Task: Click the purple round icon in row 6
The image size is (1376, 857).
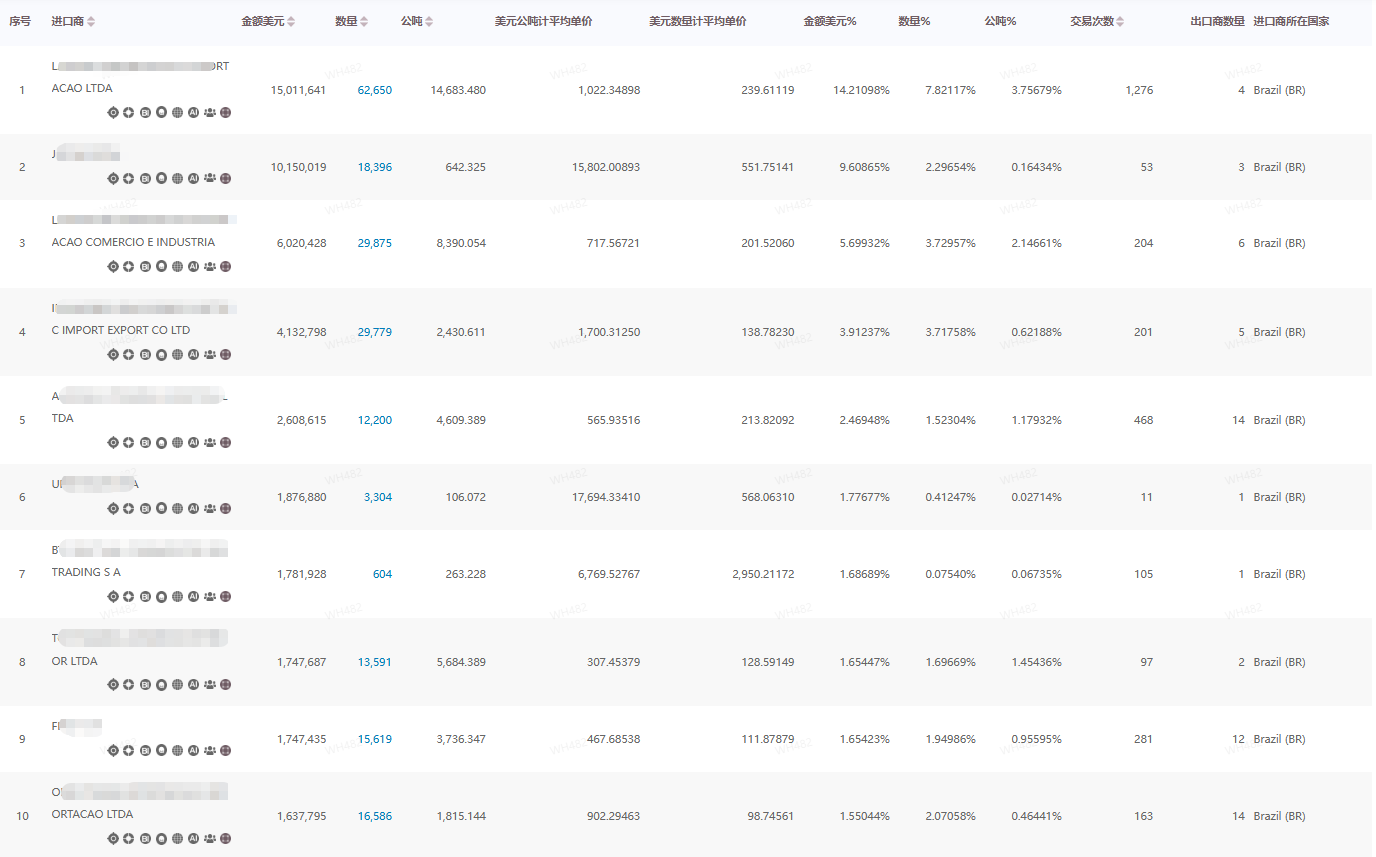Action: coord(225,508)
